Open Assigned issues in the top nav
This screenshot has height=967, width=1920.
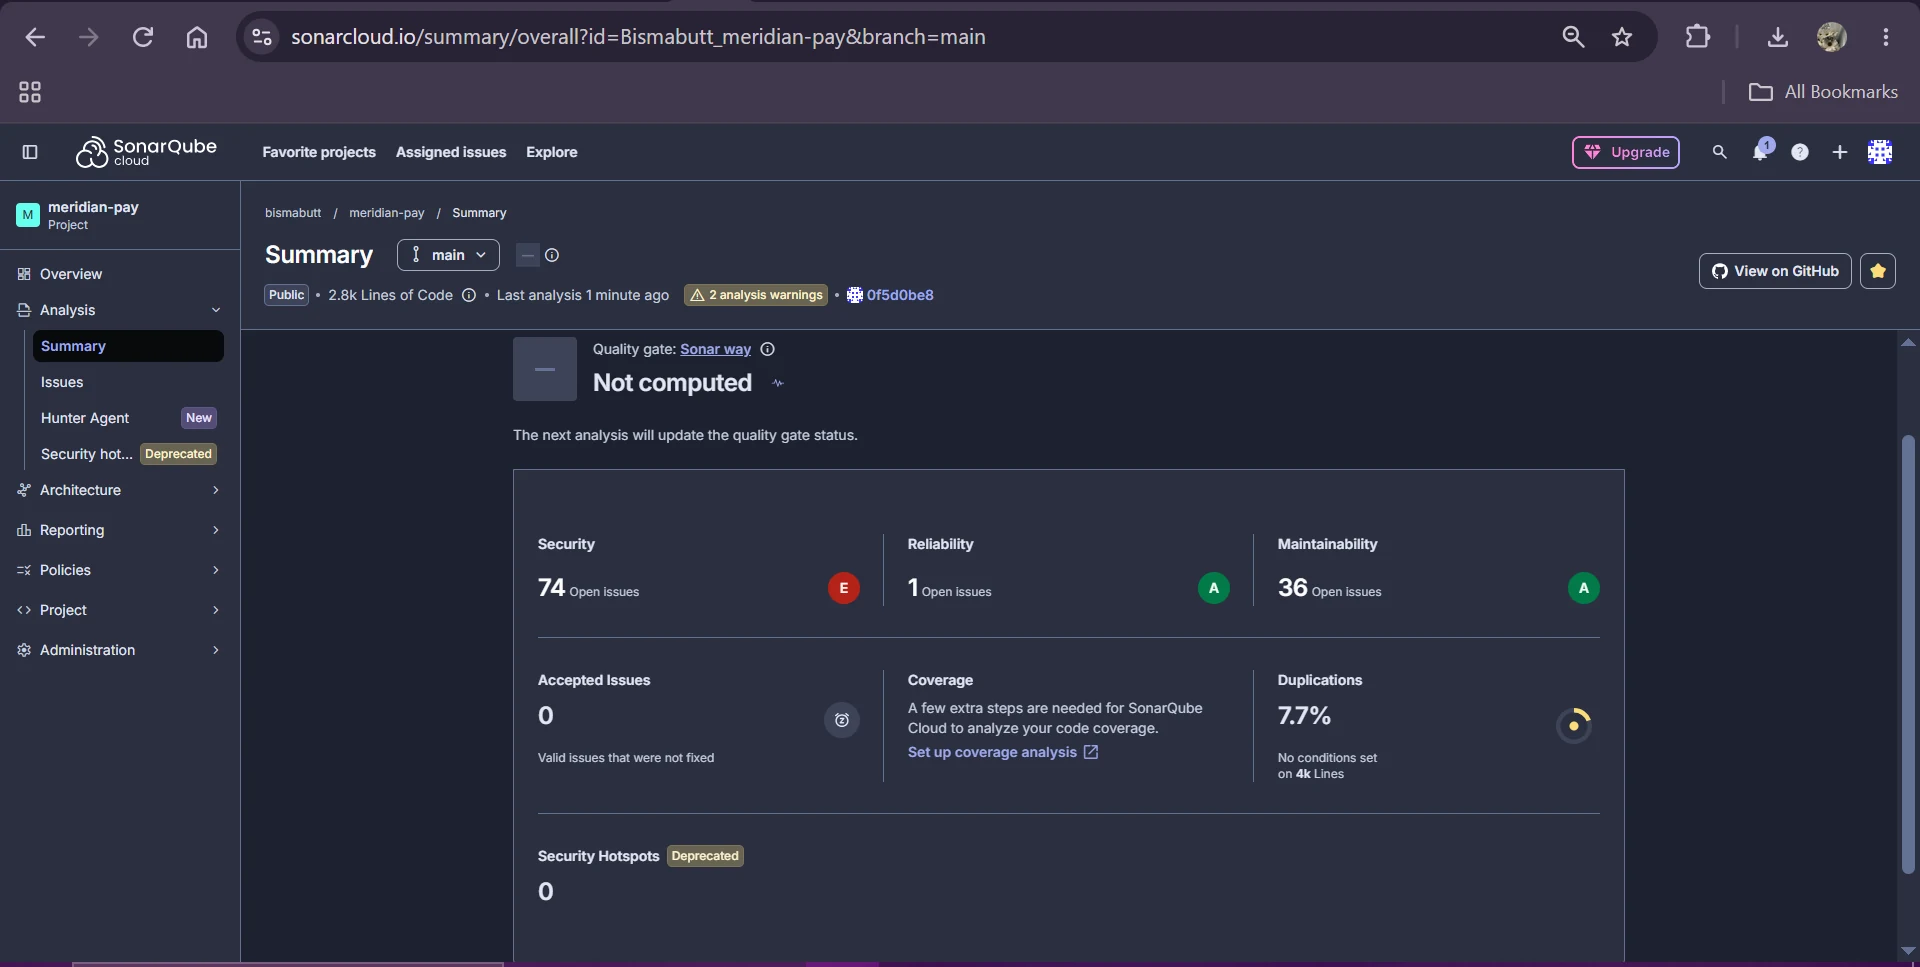click(451, 152)
